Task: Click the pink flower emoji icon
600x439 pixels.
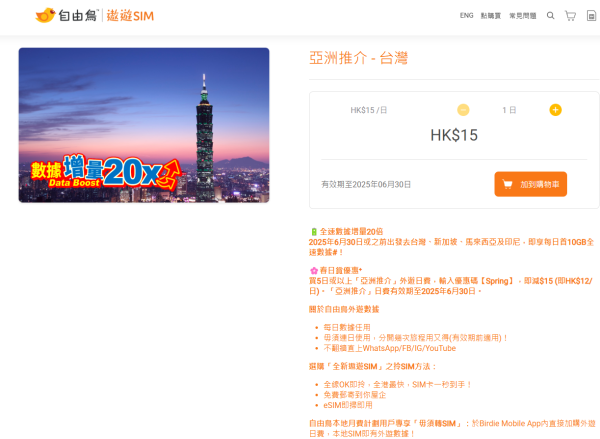Action: pos(314,271)
